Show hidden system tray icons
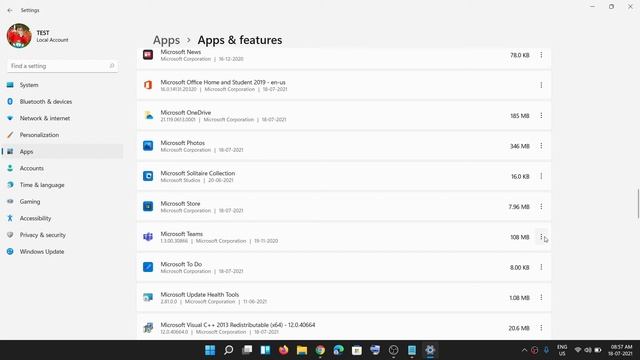This screenshot has width=640, height=360. [524, 350]
